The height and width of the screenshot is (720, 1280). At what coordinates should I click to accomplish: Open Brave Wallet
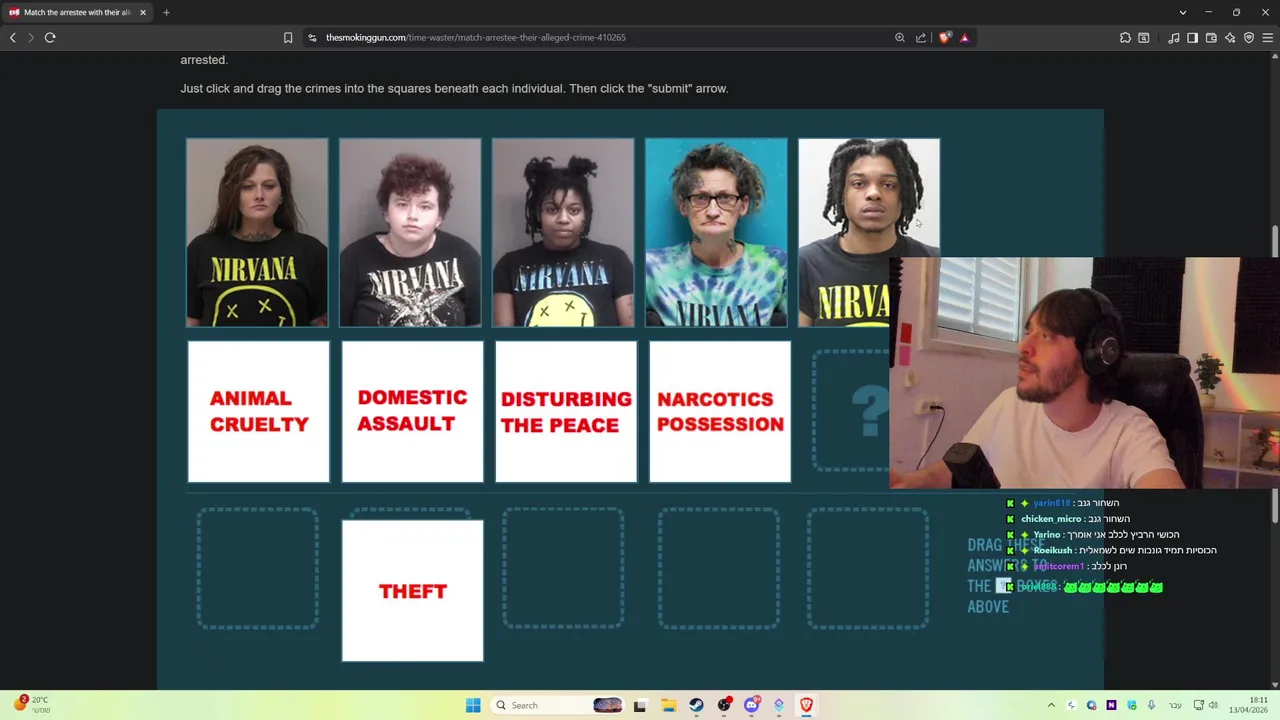[1211, 37]
